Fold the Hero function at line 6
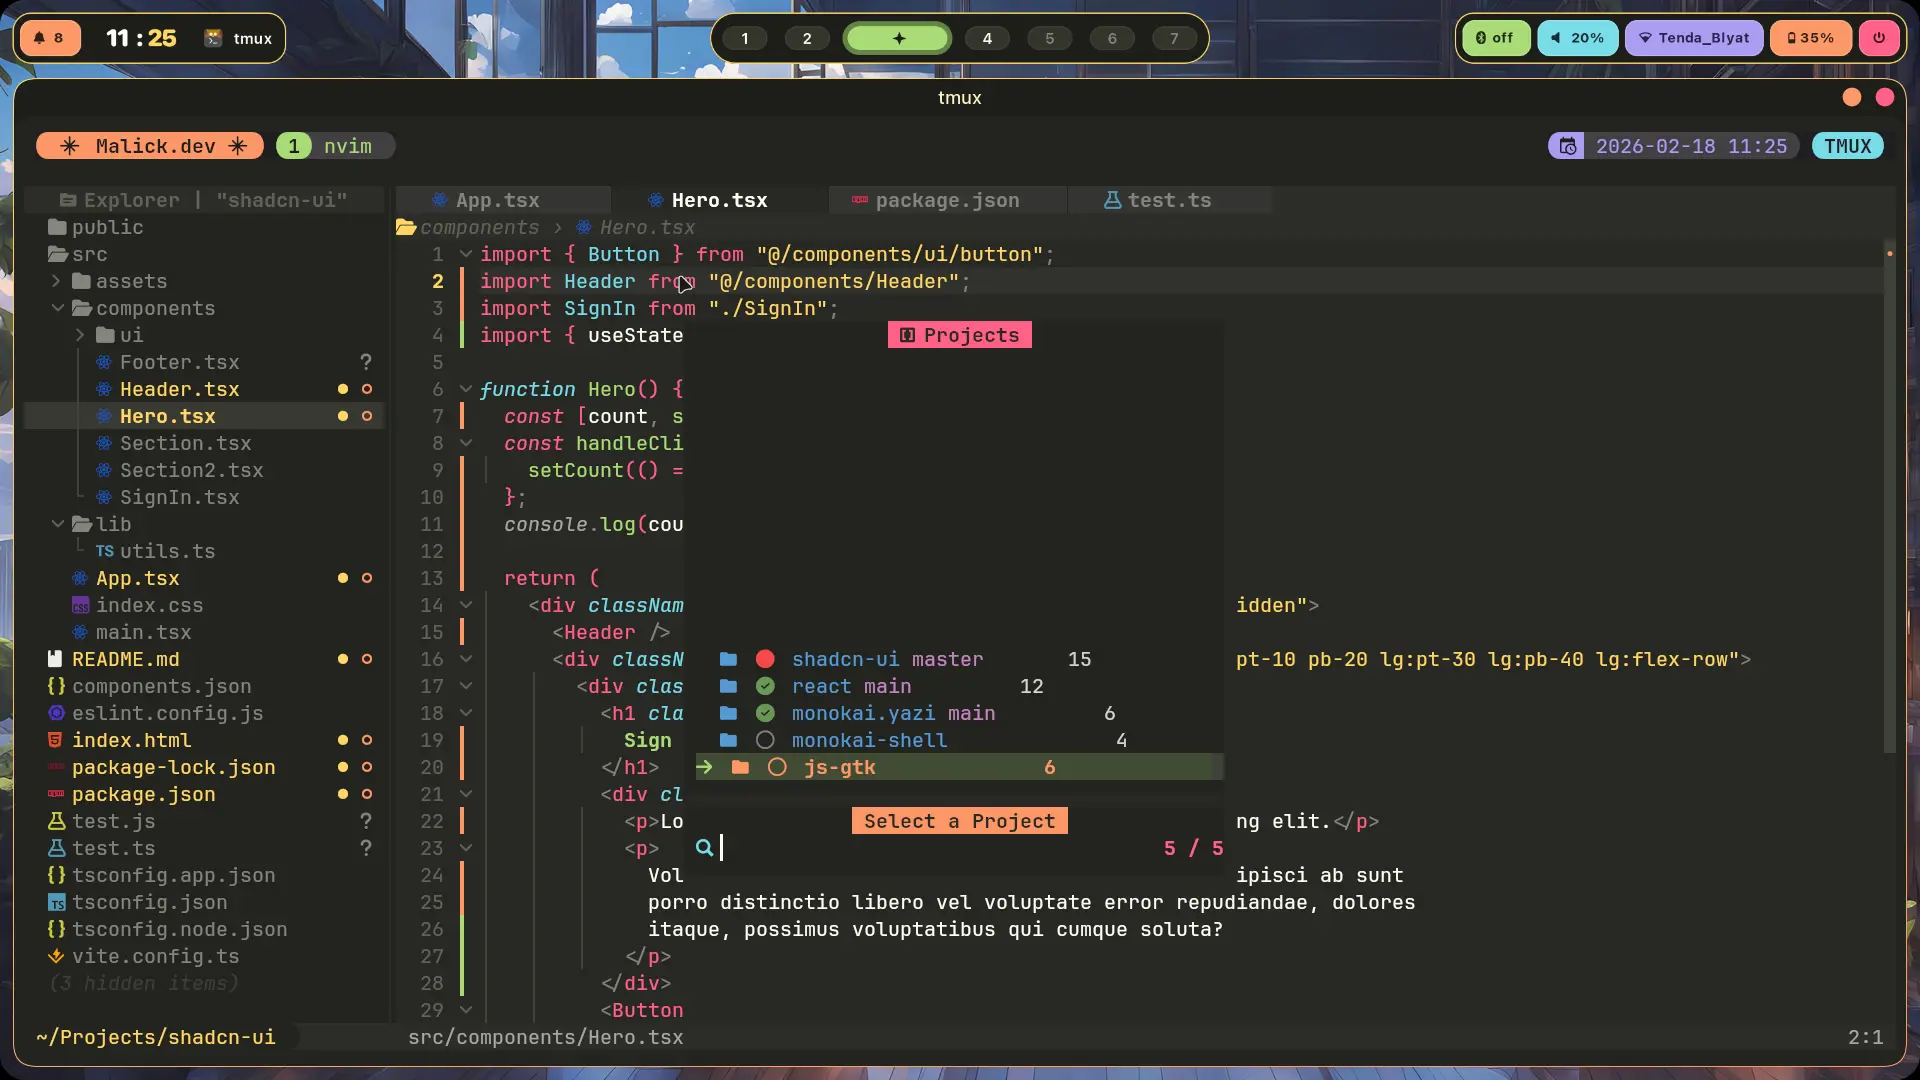 (x=465, y=389)
